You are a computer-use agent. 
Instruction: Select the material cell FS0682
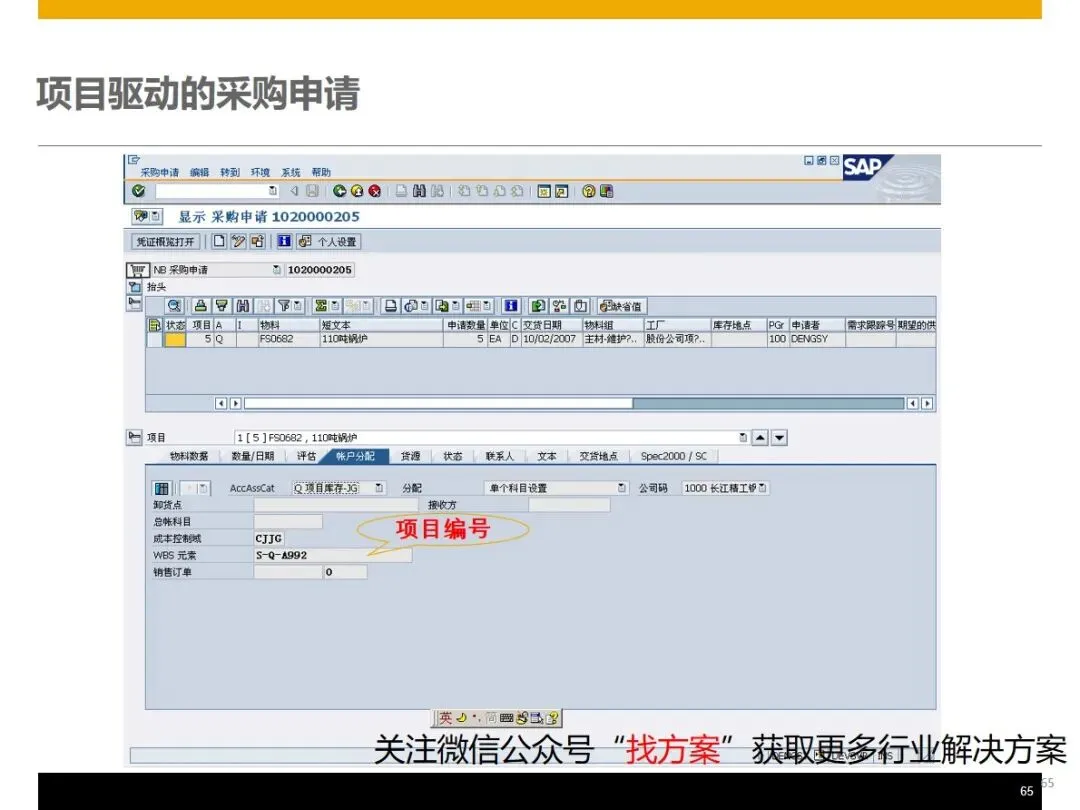pyautogui.click(x=289, y=339)
